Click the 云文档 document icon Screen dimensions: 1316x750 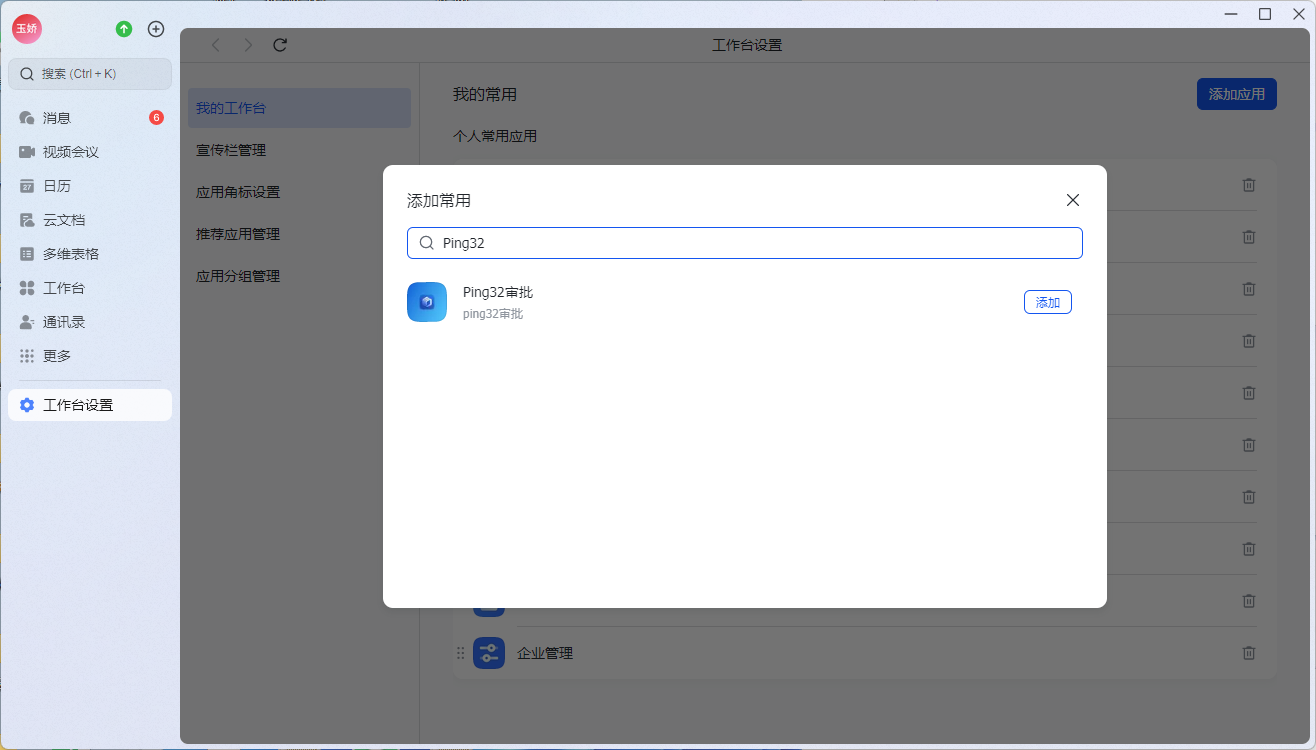(27, 220)
